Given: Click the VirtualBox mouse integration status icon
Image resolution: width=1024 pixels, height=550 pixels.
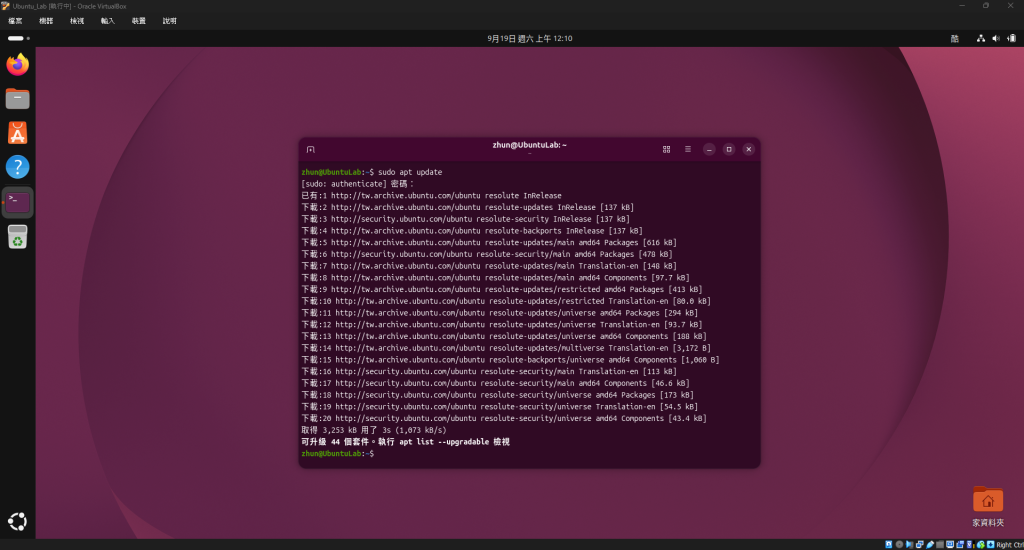Looking at the screenshot, I should 981,544.
